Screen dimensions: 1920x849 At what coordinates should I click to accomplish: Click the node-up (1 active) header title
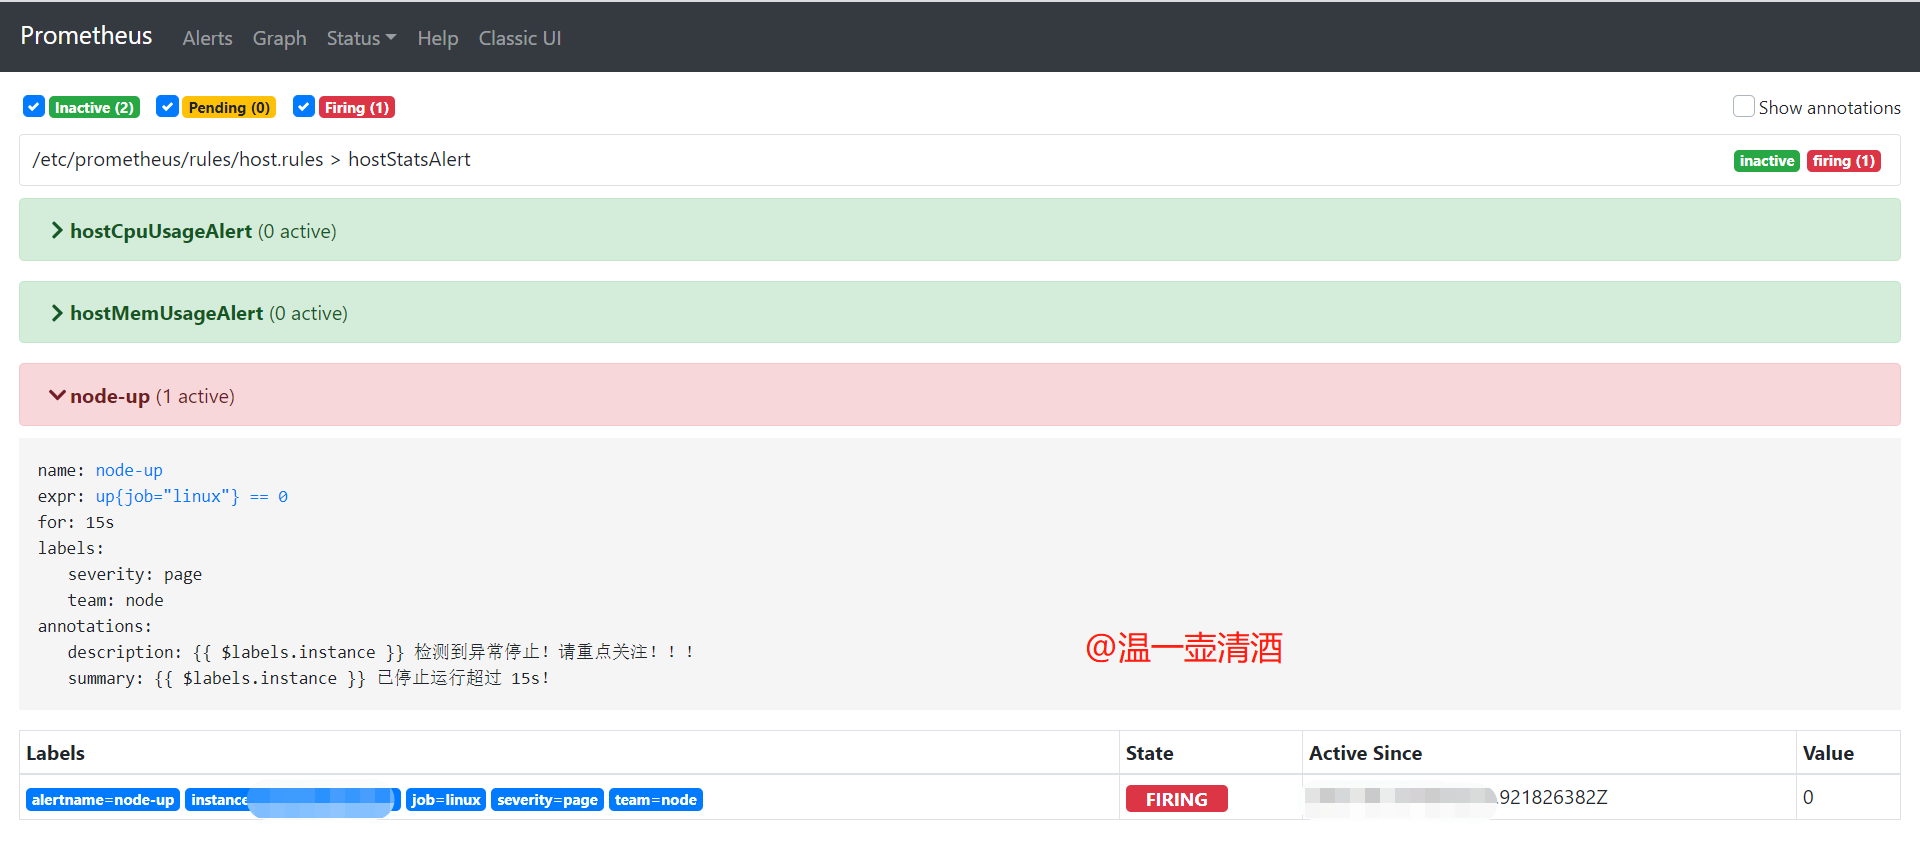[x=152, y=396]
